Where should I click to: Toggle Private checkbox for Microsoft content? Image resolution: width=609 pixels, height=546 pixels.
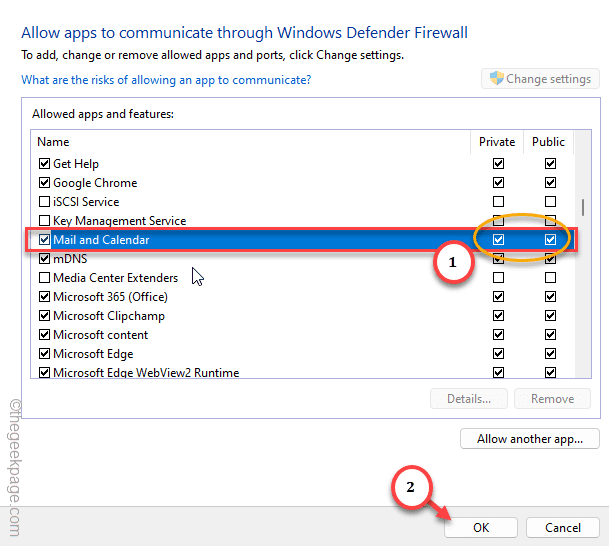click(x=498, y=335)
